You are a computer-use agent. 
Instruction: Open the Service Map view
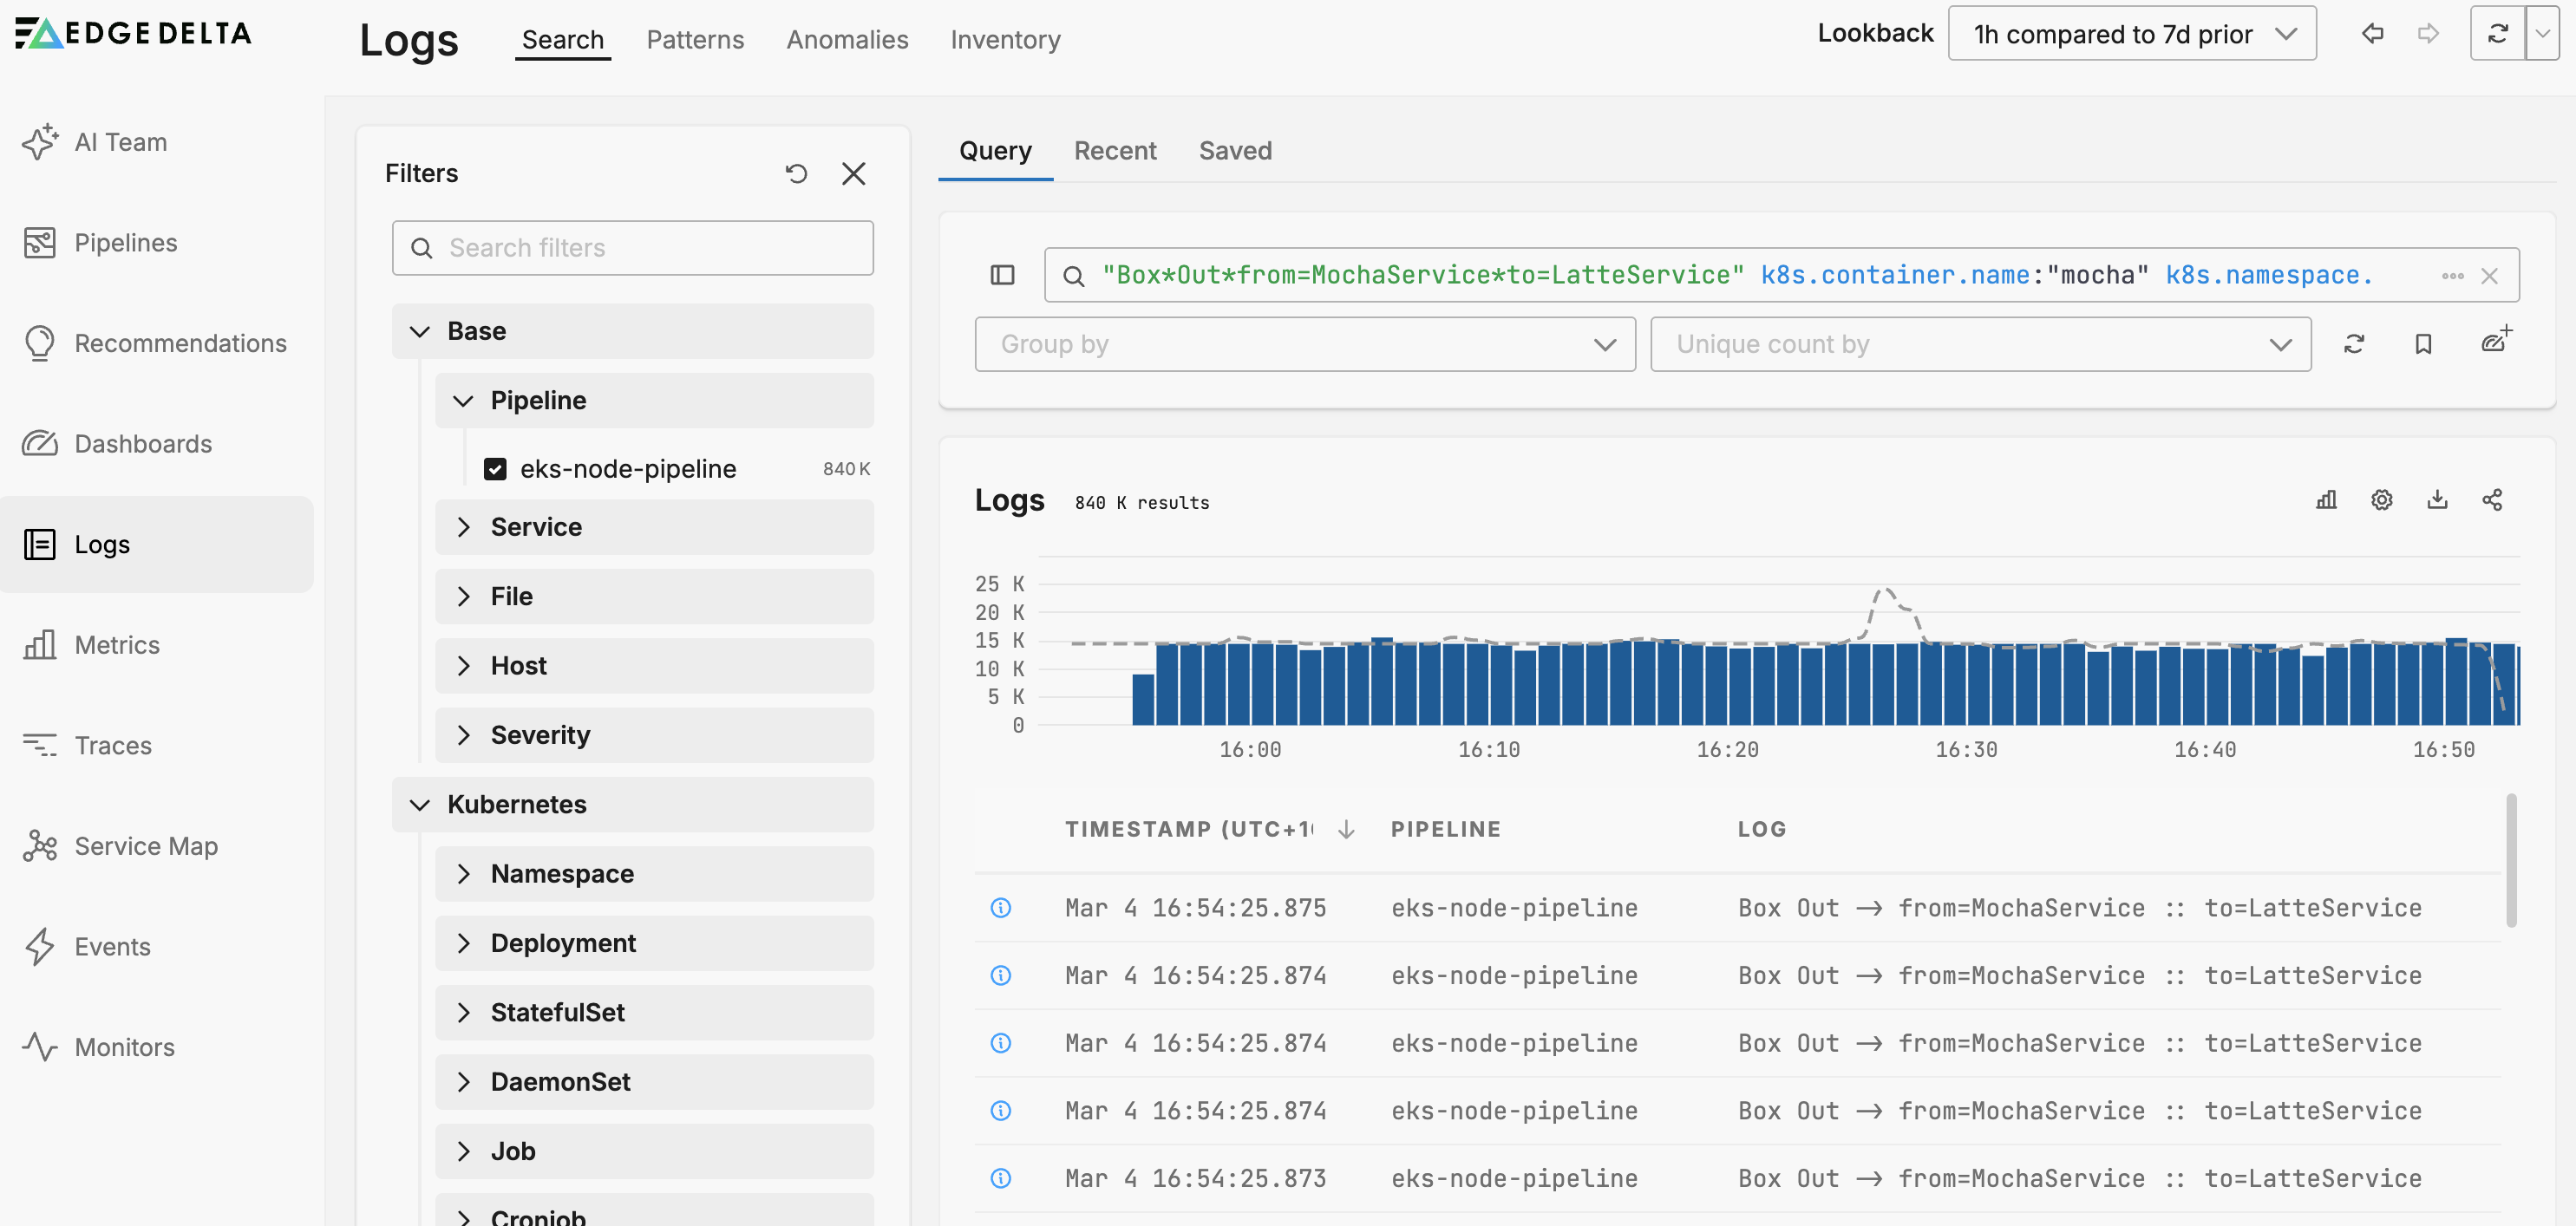(145, 845)
